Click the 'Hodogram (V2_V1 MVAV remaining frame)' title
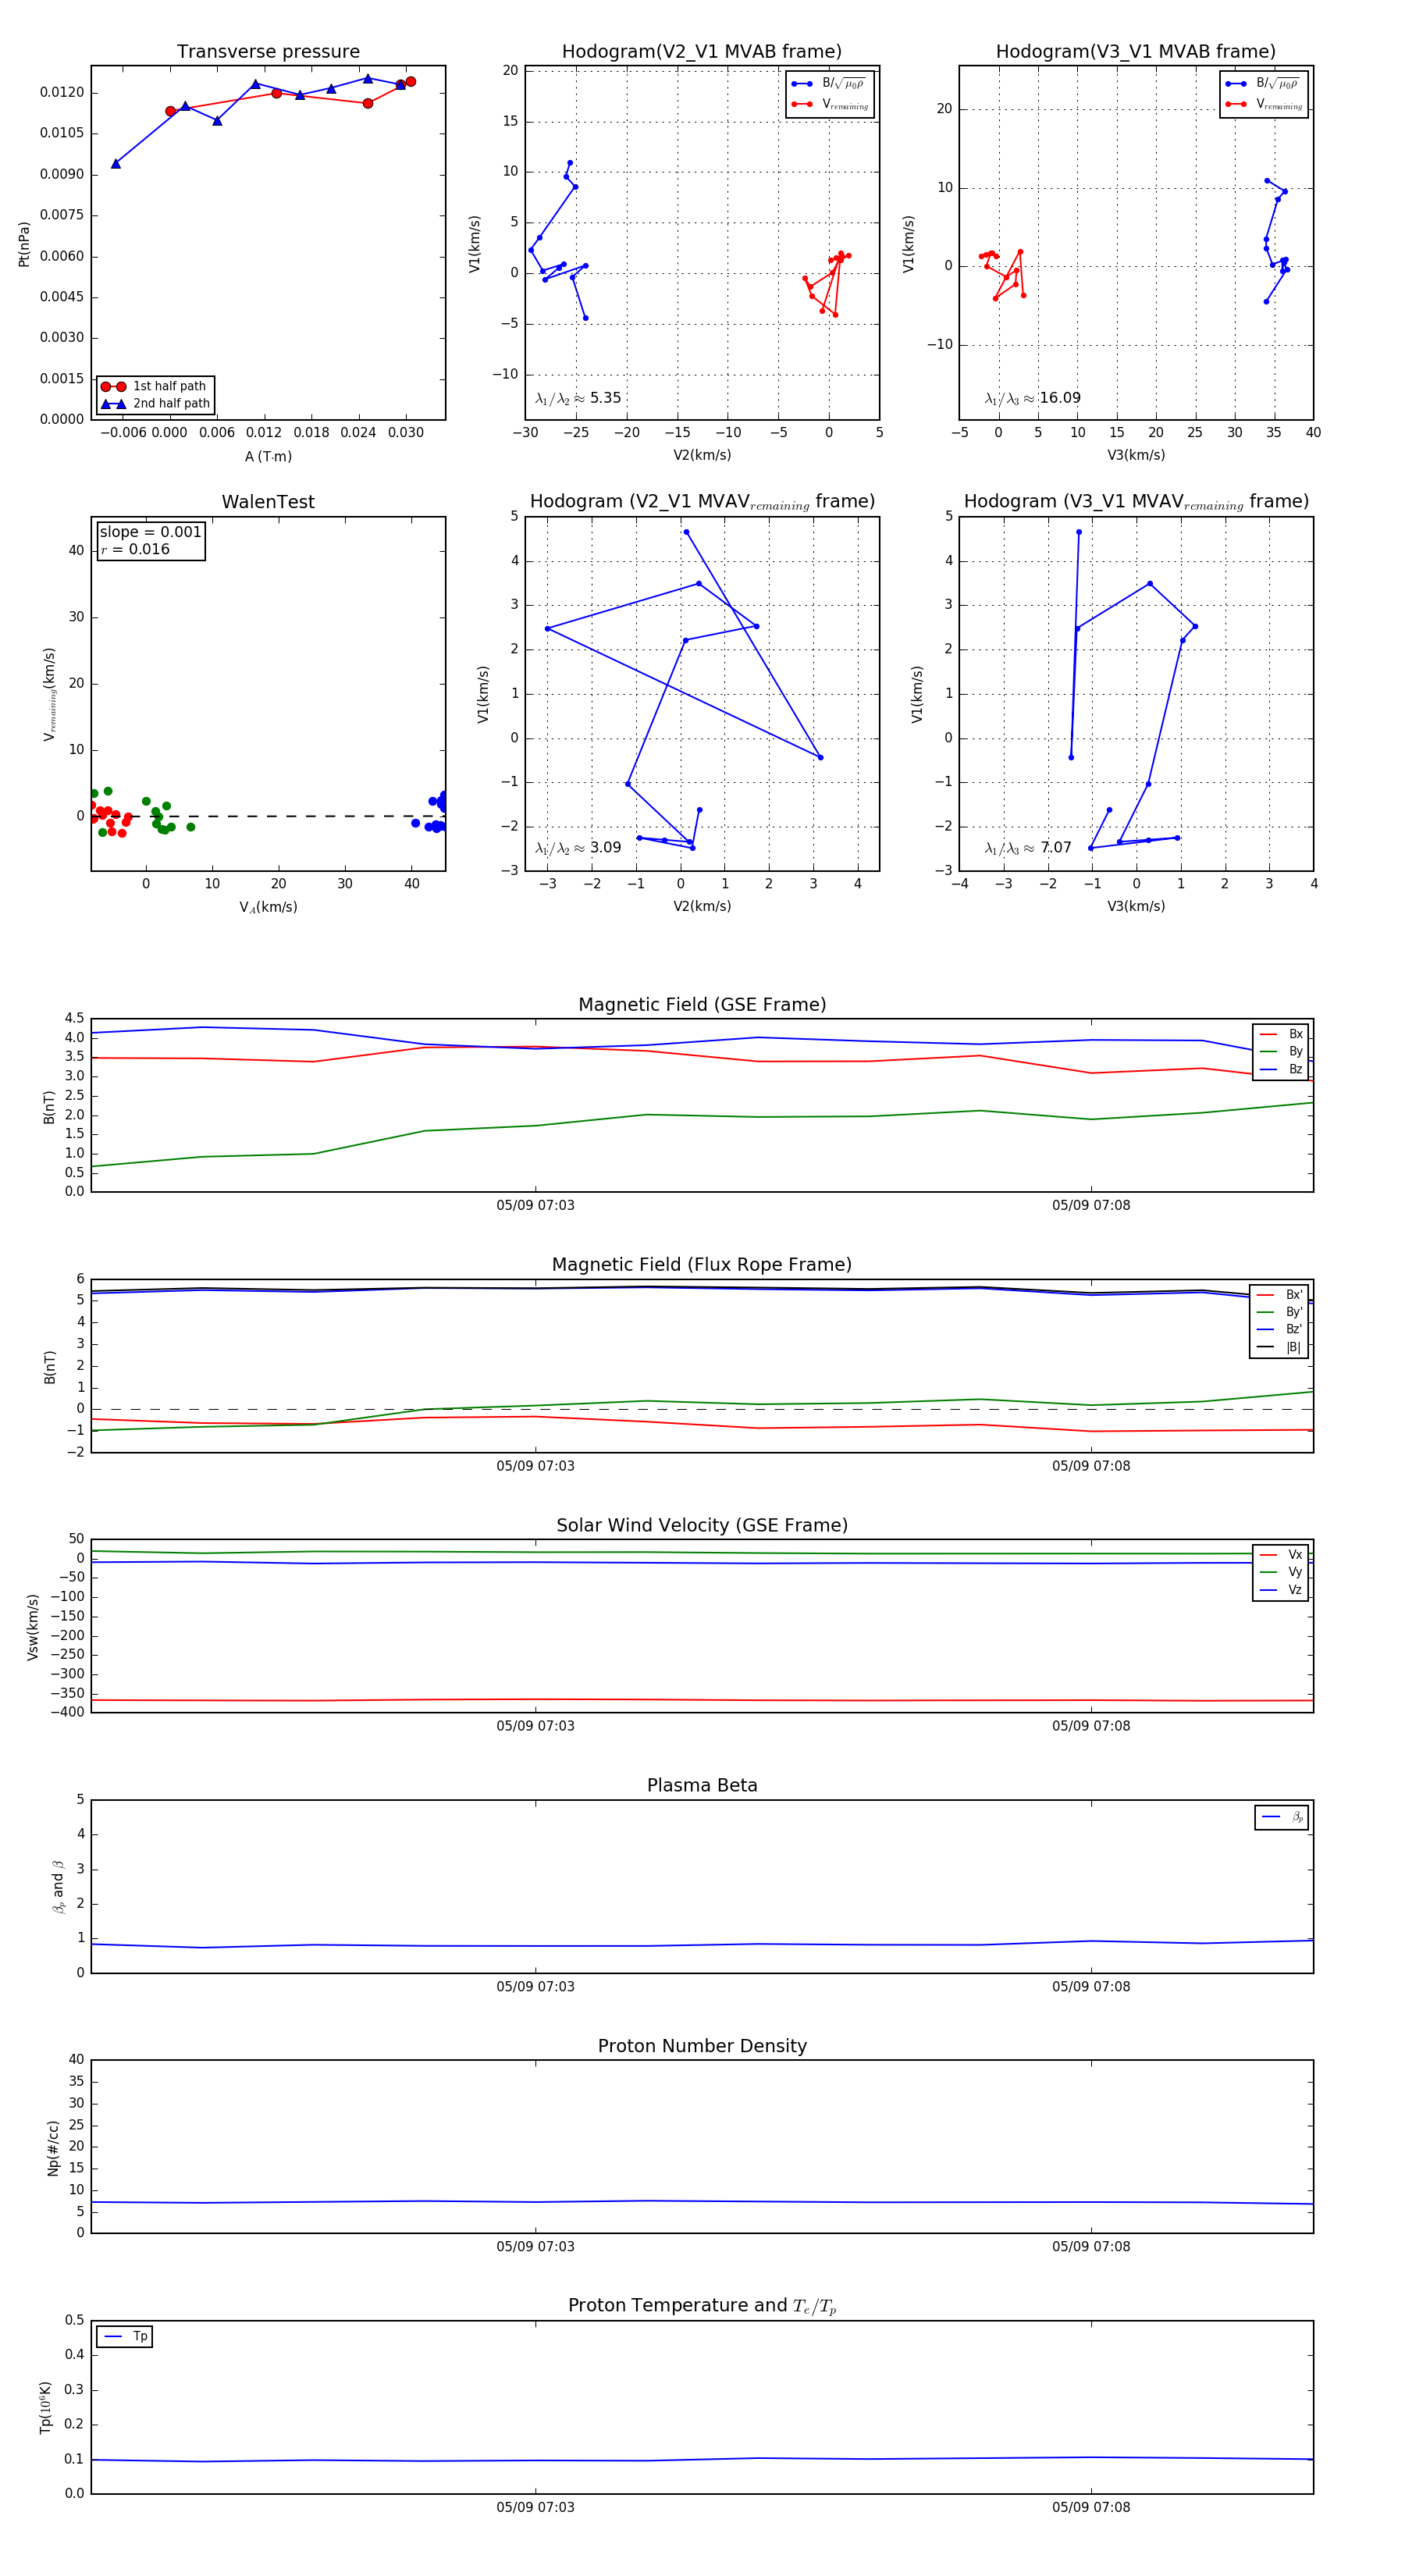Screen dimensions: 1405x2576 pyautogui.click(x=702, y=502)
